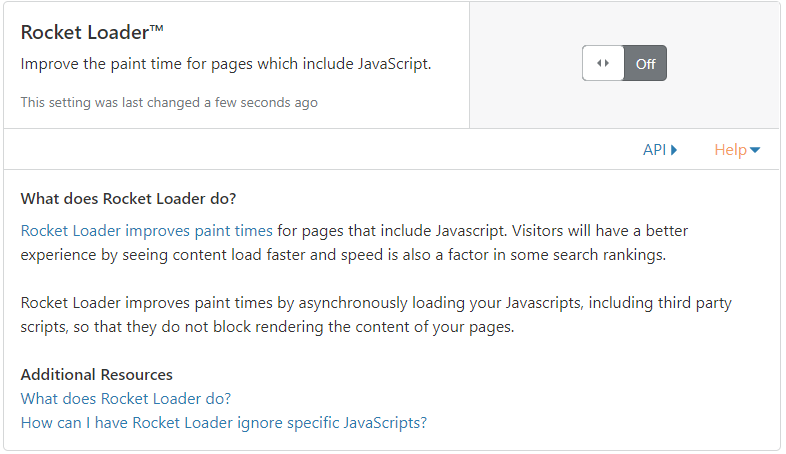Turn on the Rocket Loader switch
The width and height of the screenshot is (786, 454).
[x=624, y=63]
